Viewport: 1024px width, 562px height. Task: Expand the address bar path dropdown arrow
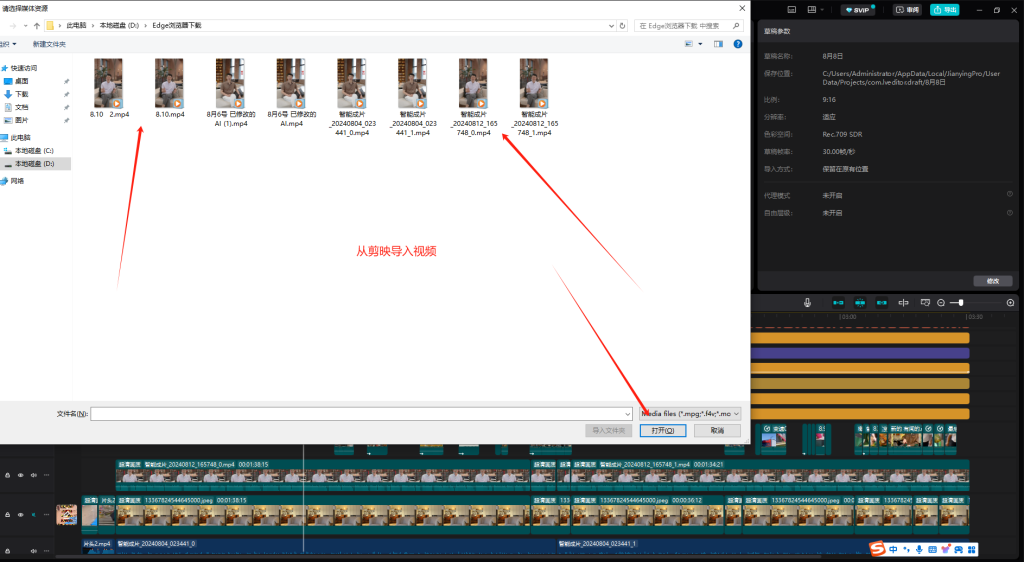pyautogui.click(x=611, y=25)
